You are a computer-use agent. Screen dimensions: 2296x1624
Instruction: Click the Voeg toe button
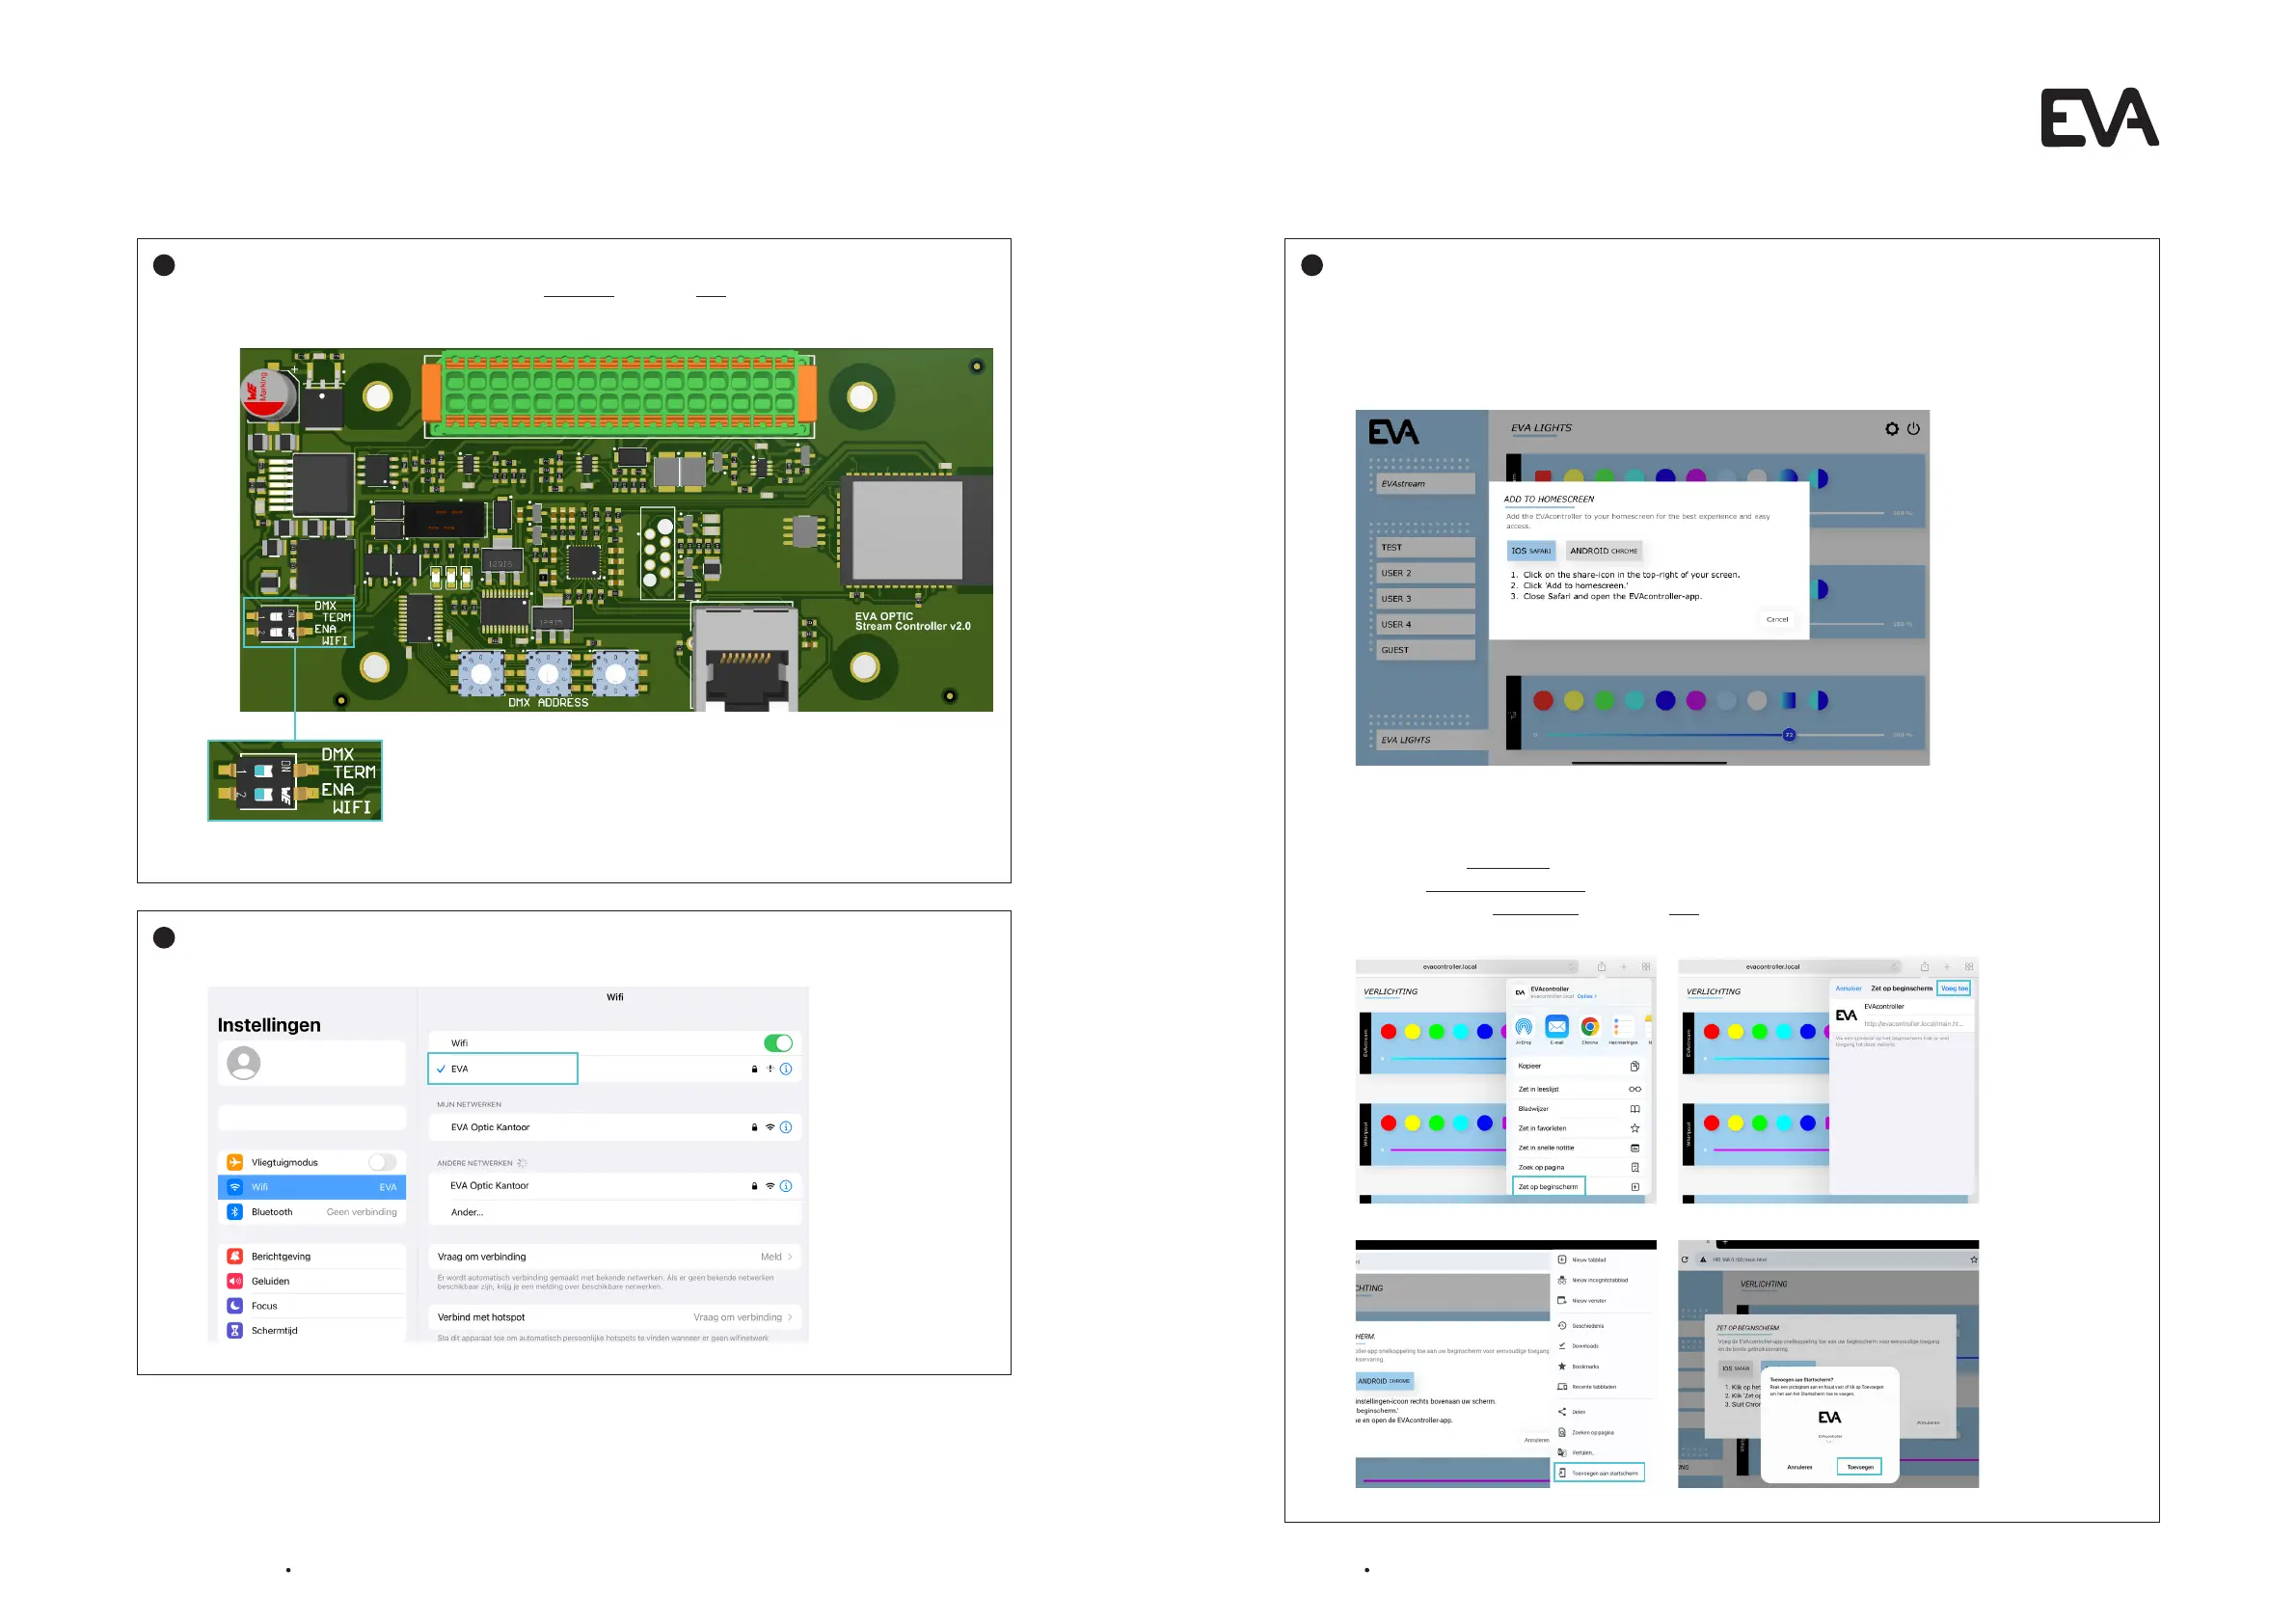tap(1954, 988)
